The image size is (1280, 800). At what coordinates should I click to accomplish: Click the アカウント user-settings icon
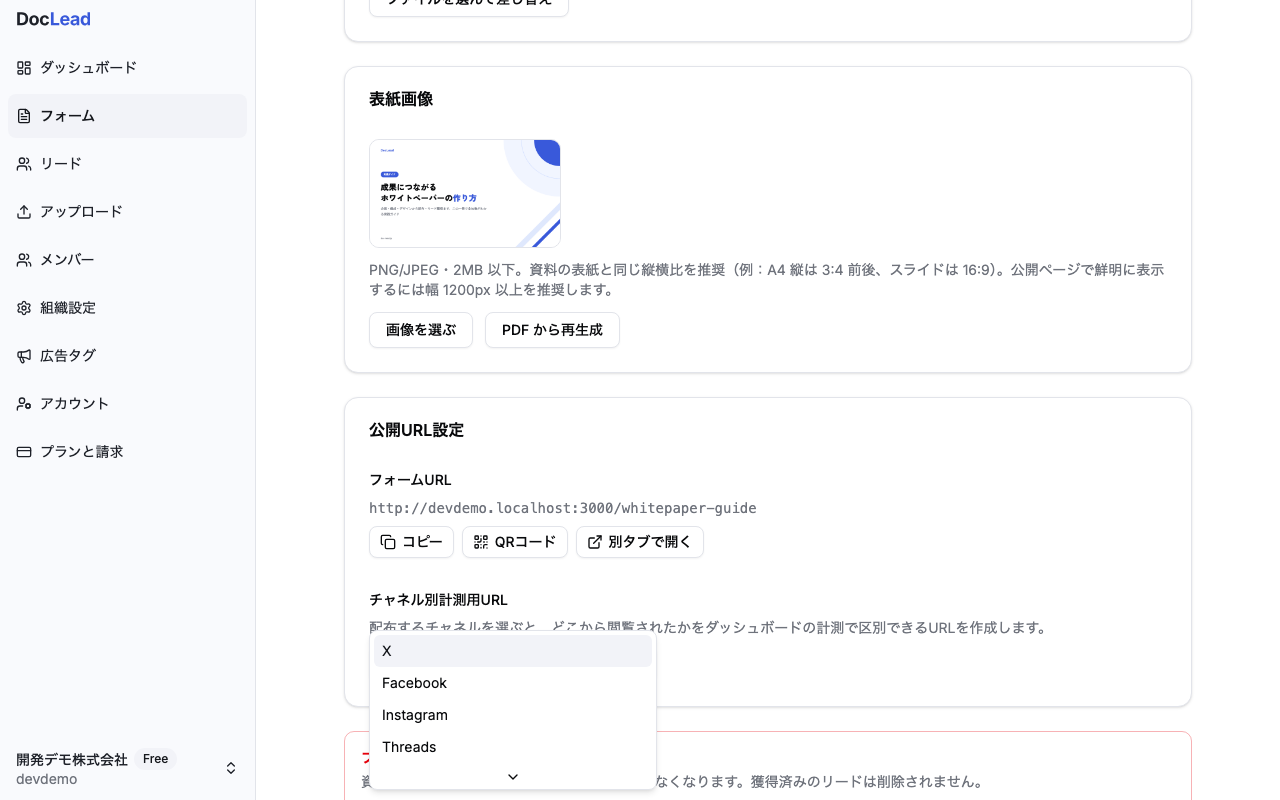(x=24, y=404)
